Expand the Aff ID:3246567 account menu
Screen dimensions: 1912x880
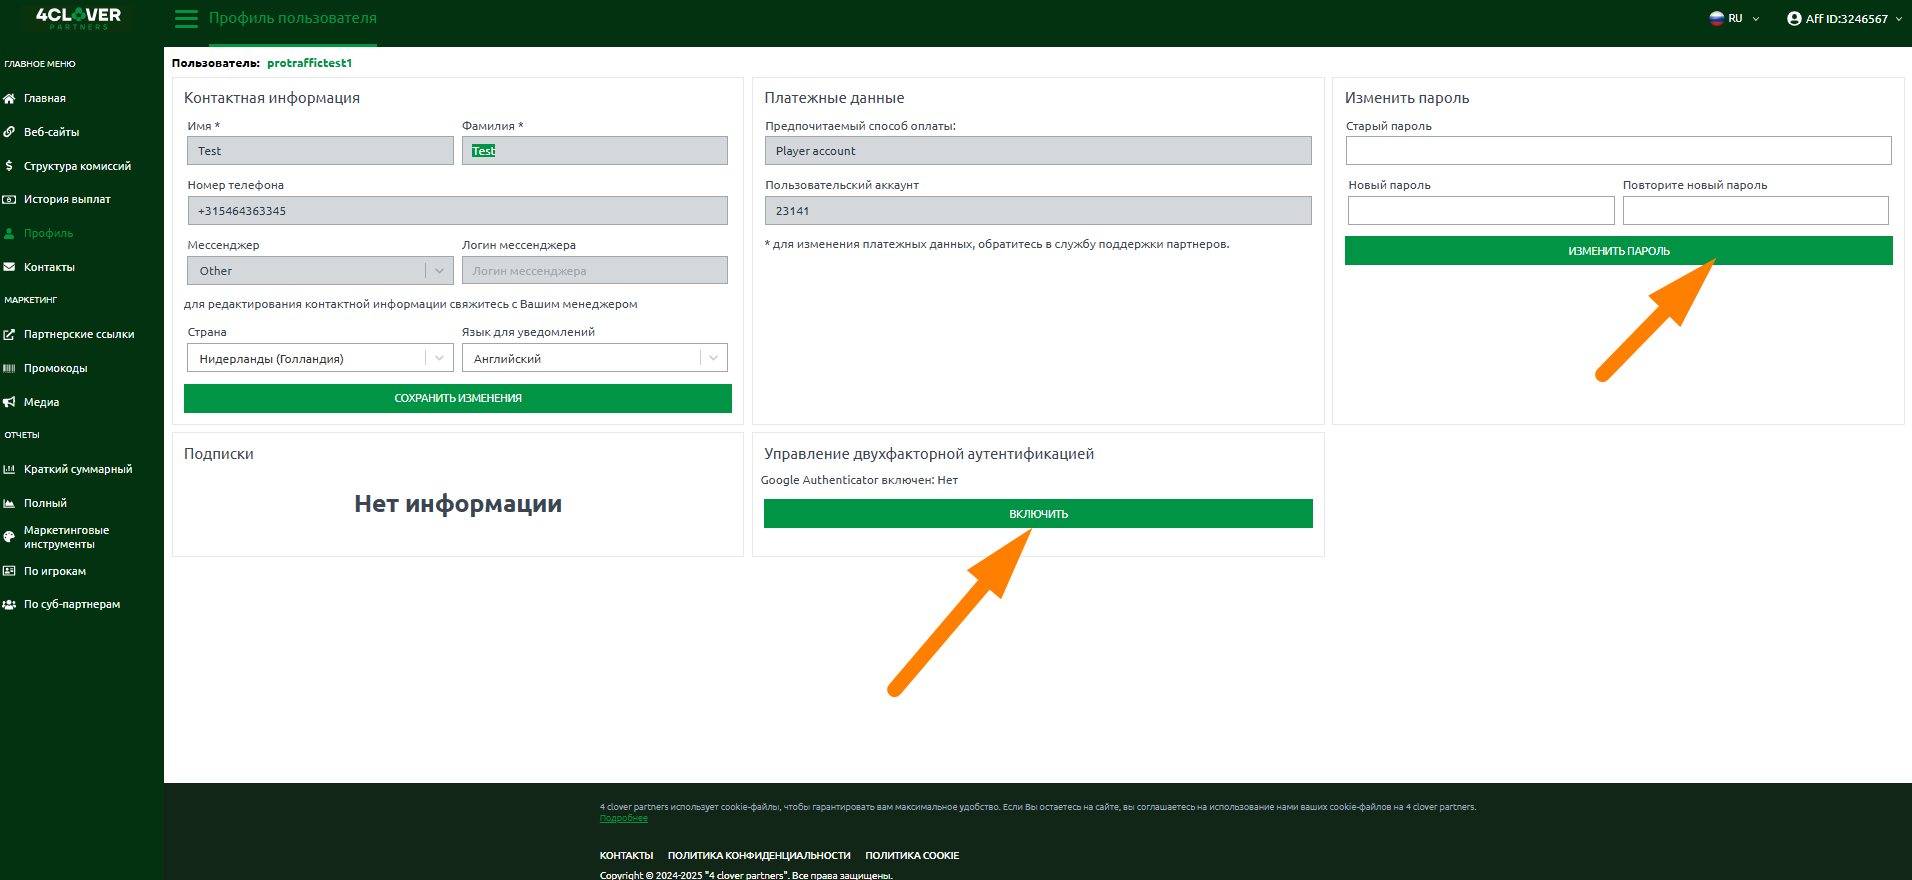(1845, 18)
